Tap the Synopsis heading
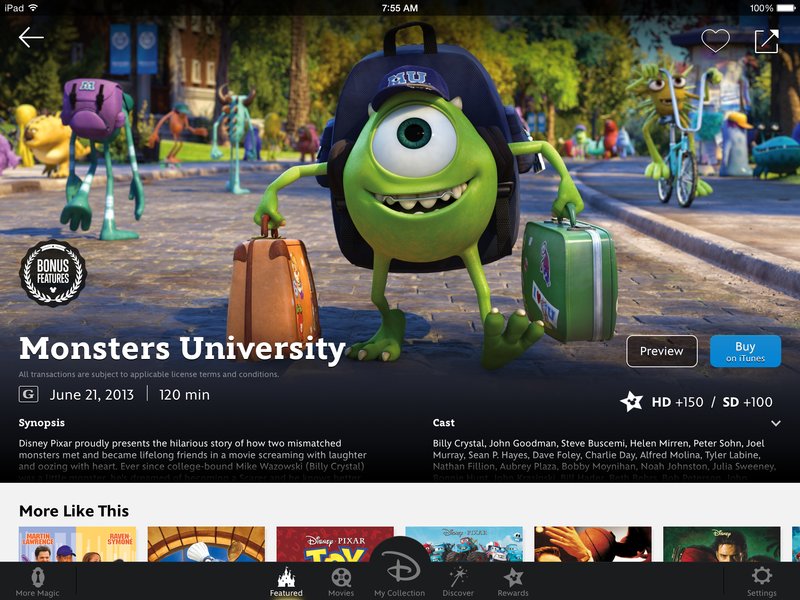Image resolution: width=800 pixels, height=600 pixels. (x=42, y=423)
